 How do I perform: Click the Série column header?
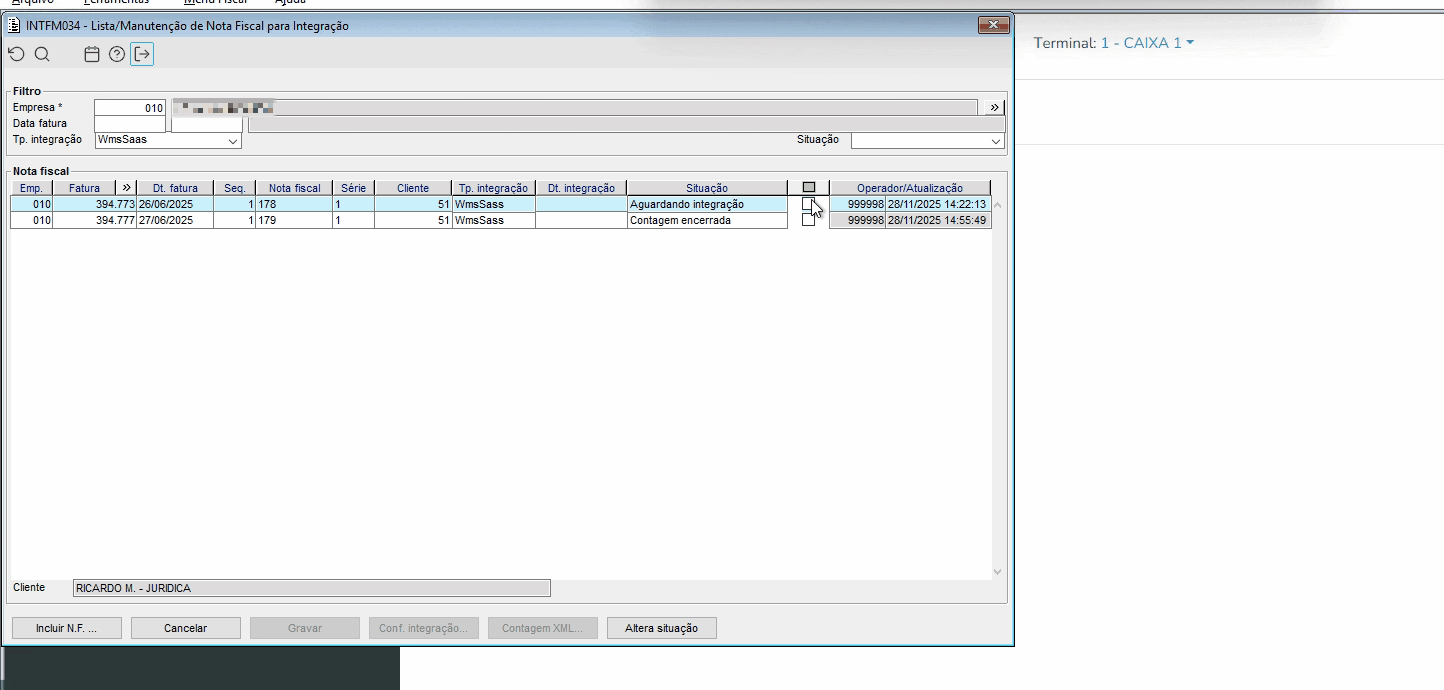click(x=353, y=188)
